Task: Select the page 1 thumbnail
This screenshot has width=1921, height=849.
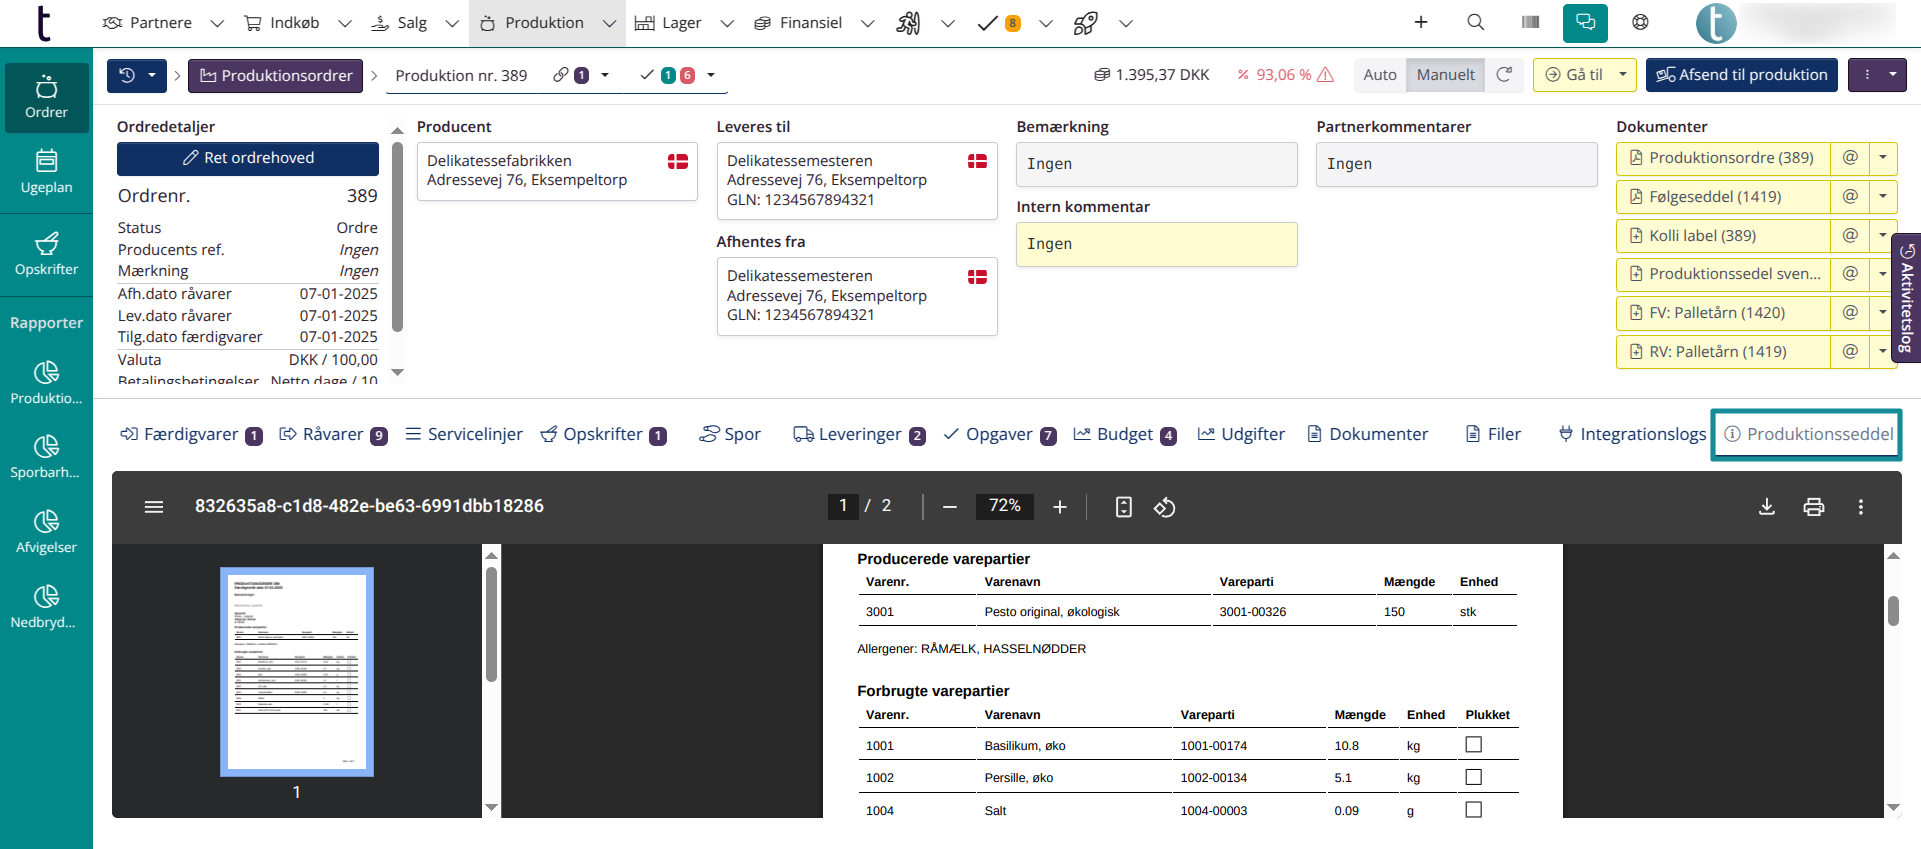Action: pos(297,671)
